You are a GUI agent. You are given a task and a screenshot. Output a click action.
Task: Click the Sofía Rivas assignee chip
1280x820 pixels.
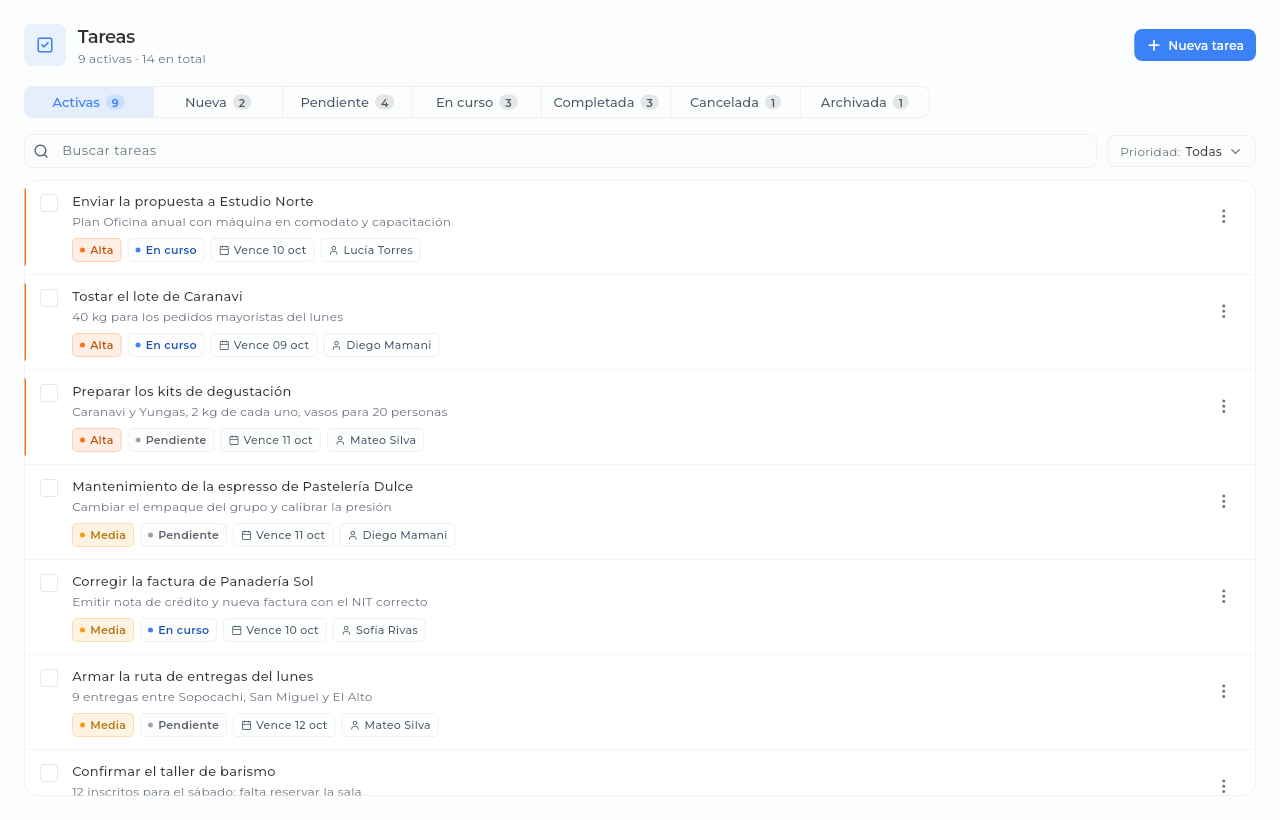coord(380,630)
